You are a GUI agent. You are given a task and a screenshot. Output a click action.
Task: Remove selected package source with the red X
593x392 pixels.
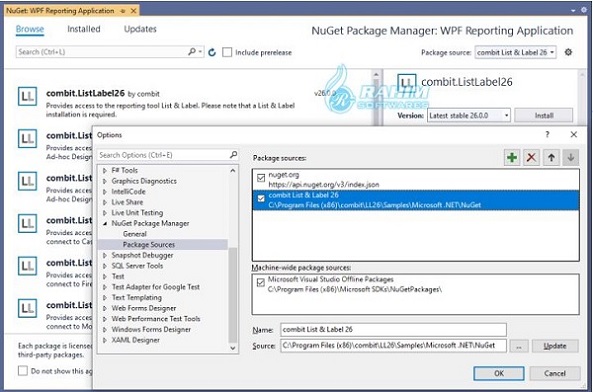pos(531,157)
